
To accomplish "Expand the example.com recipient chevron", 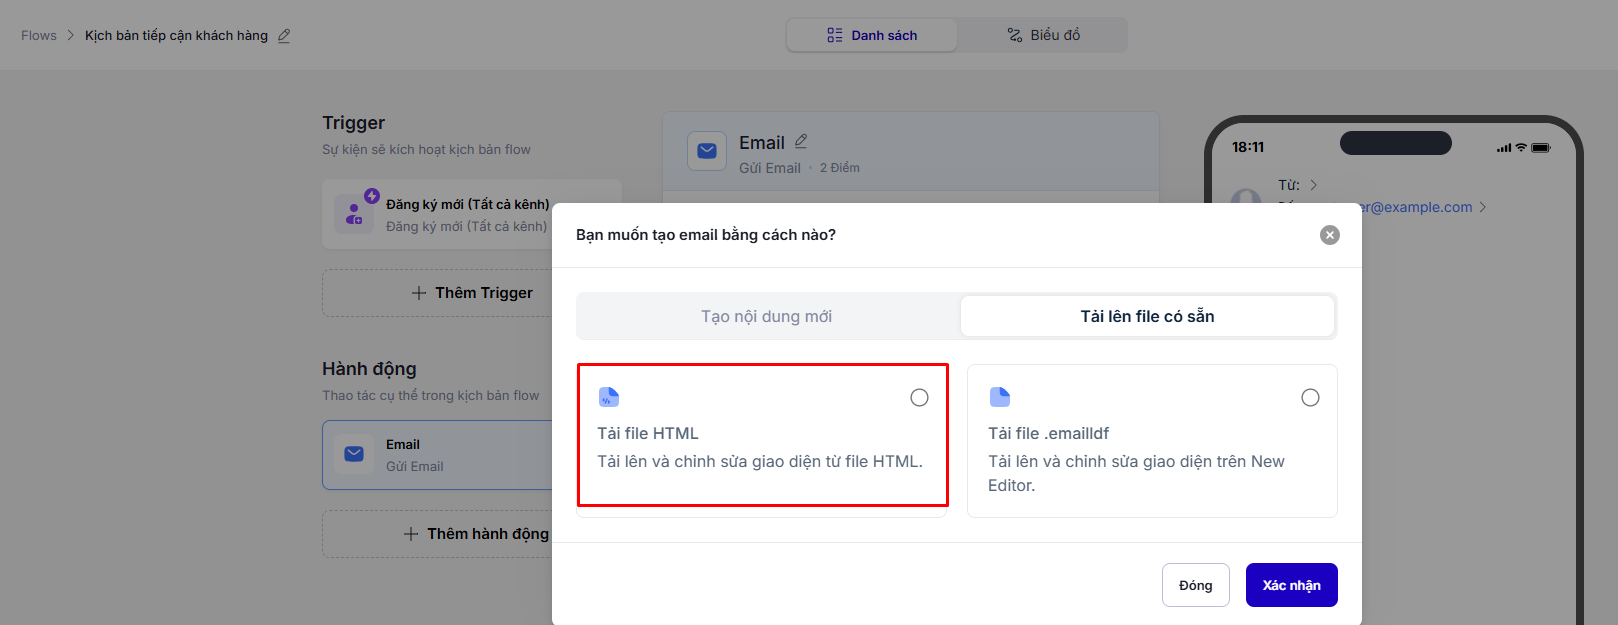I will [1483, 207].
